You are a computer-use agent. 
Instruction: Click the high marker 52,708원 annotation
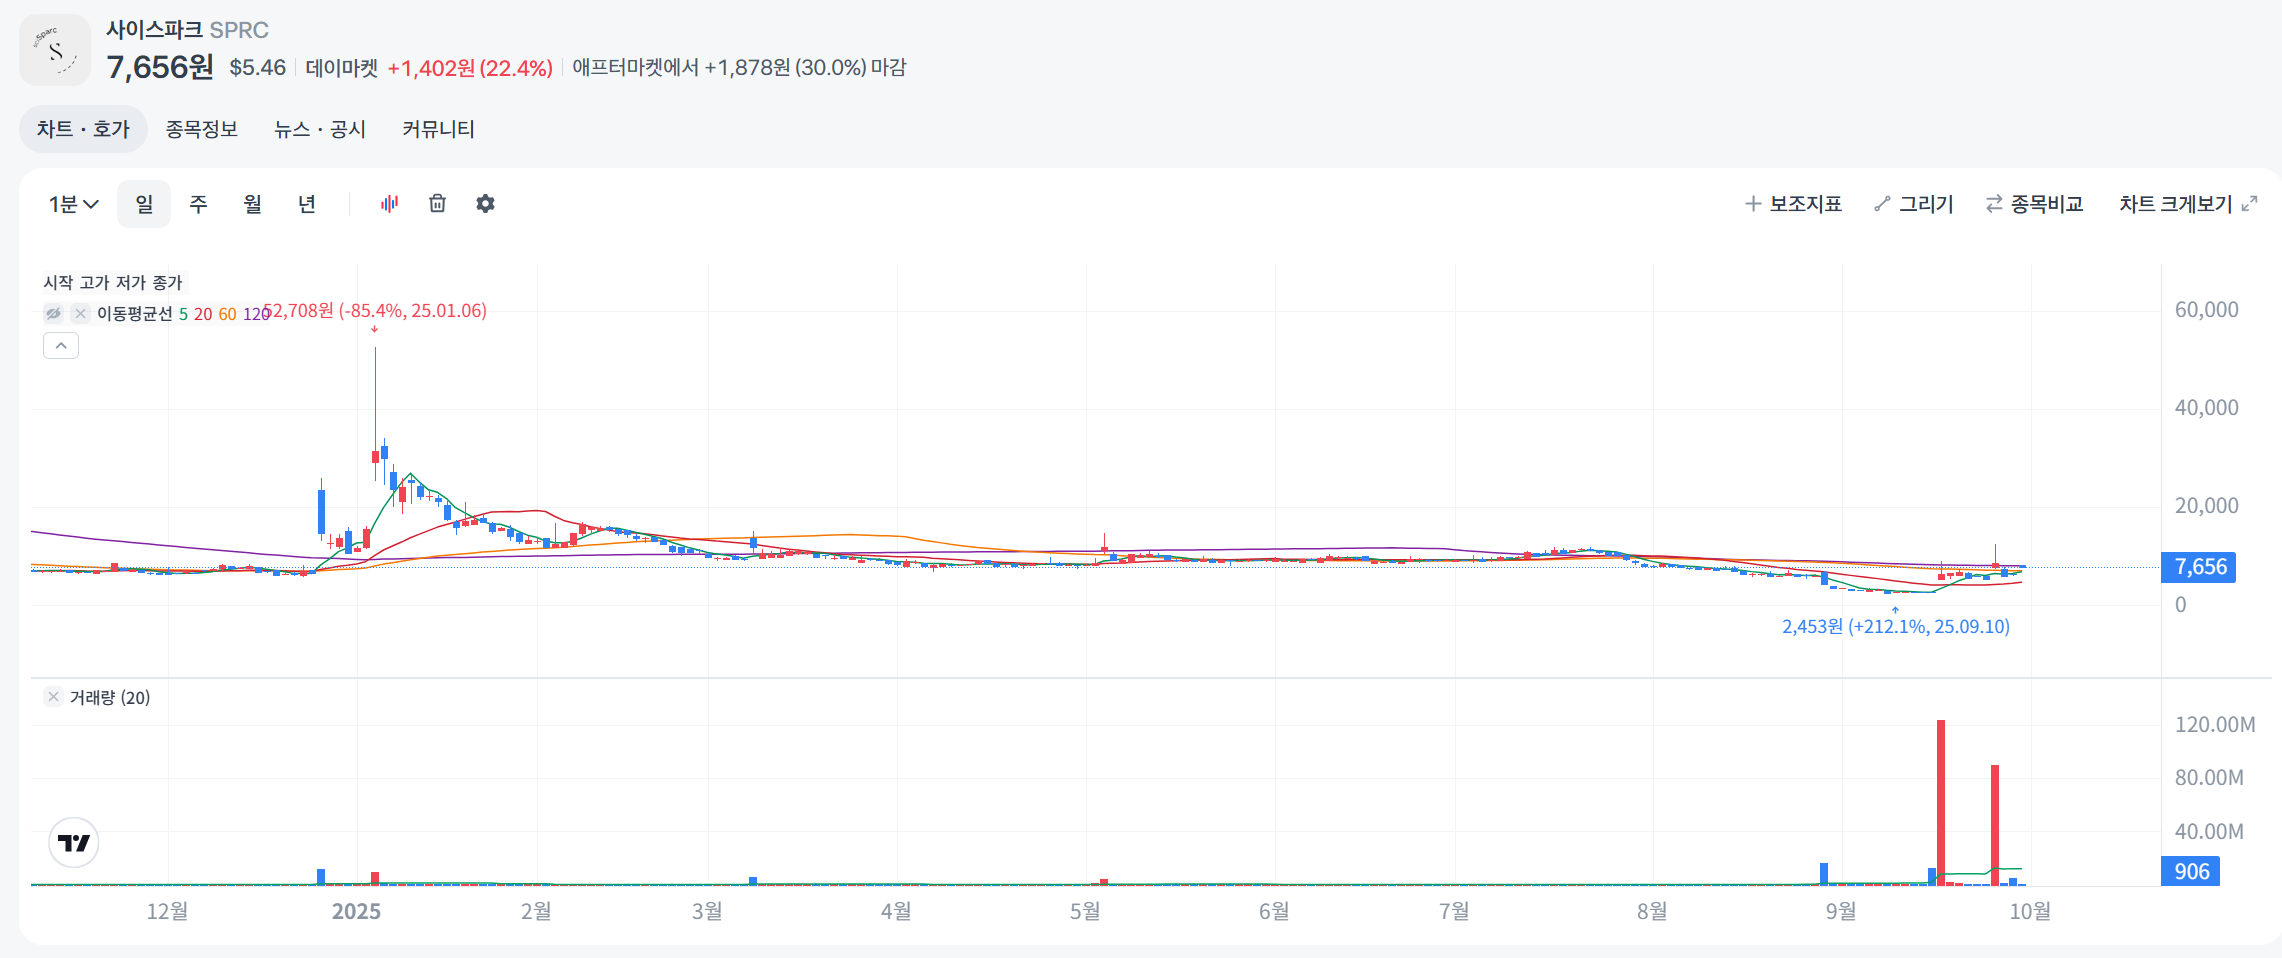tap(376, 311)
